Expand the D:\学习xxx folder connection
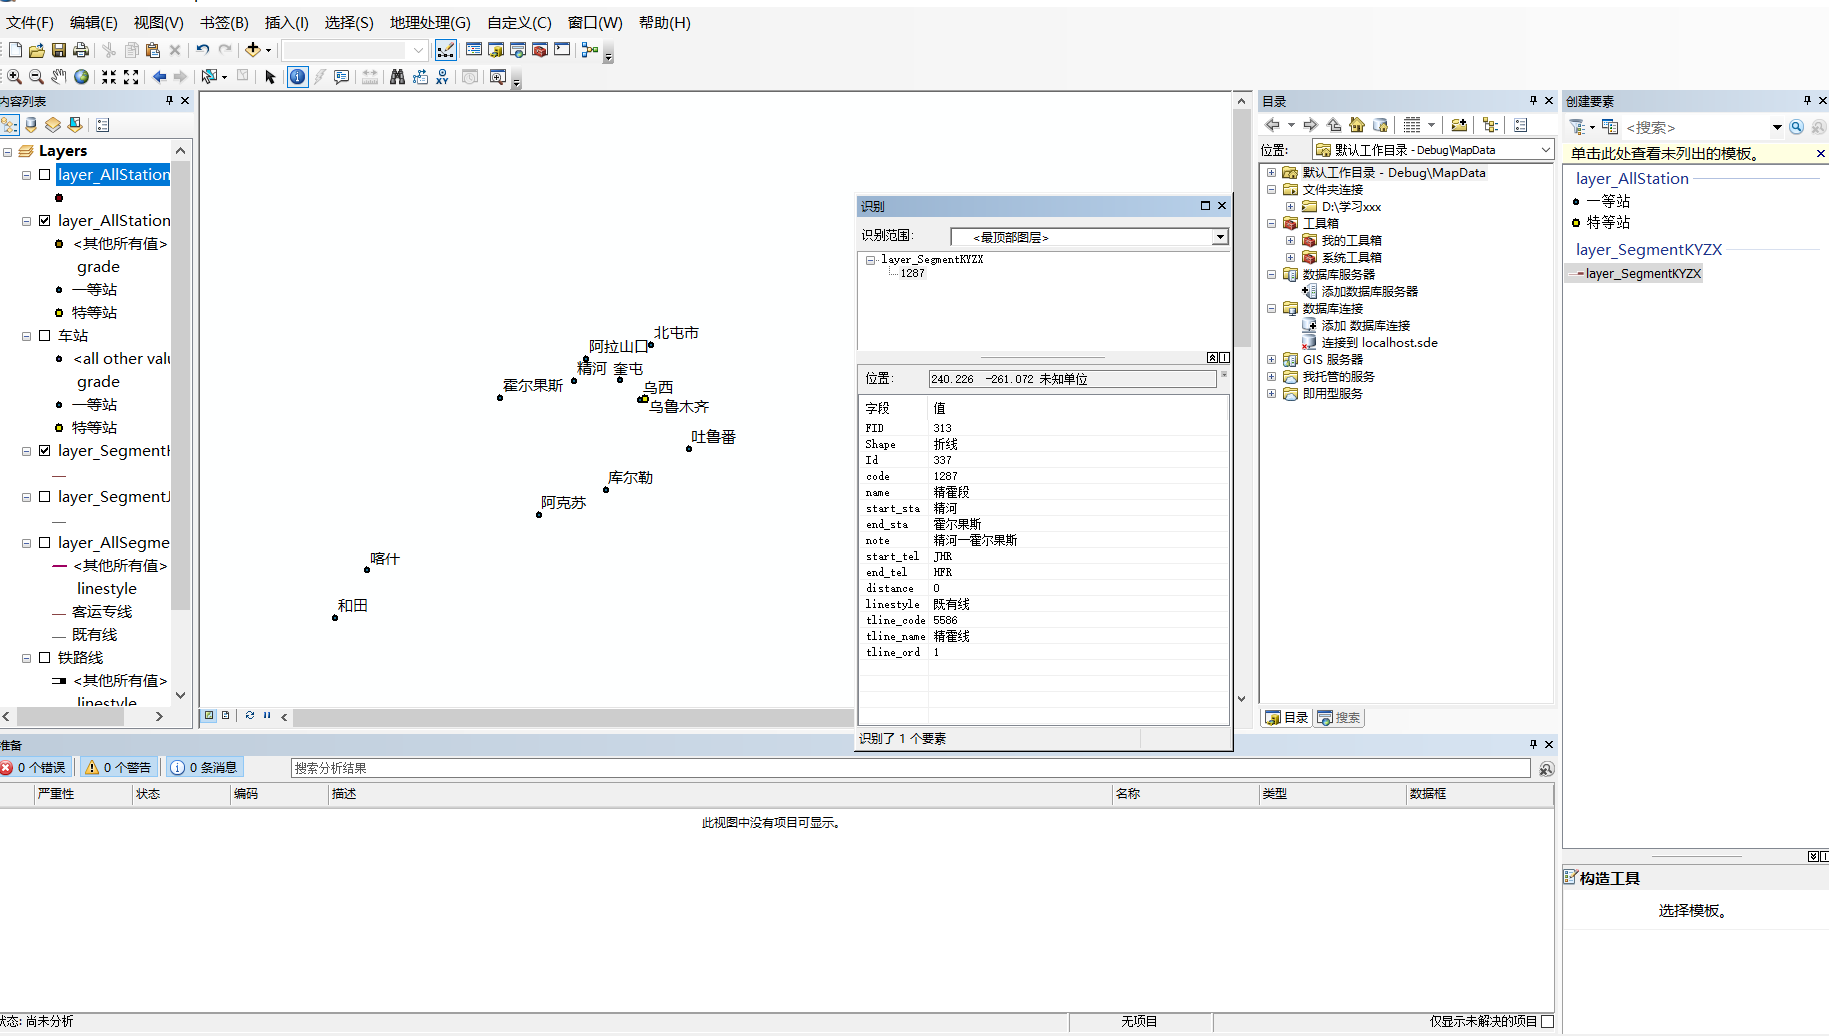 [x=1290, y=206]
